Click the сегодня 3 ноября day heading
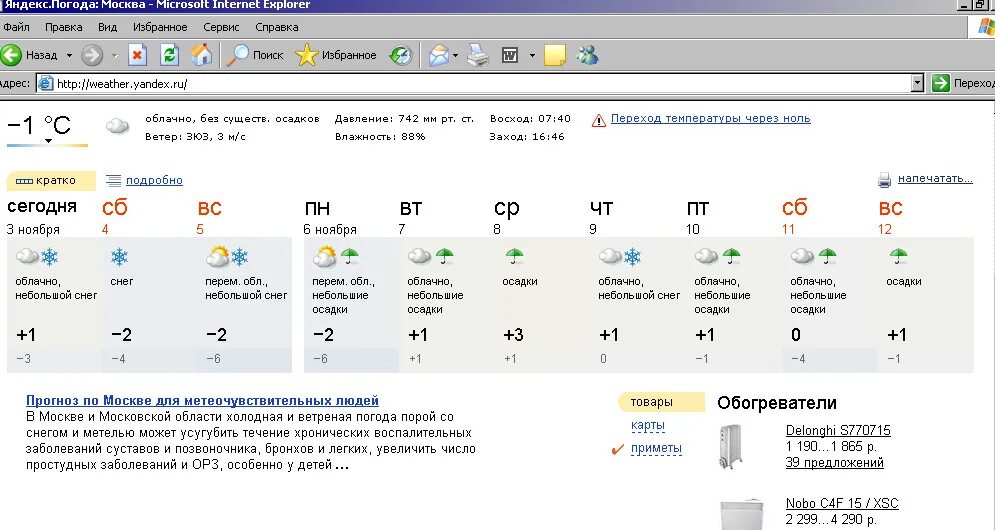995x530 pixels. (x=42, y=216)
